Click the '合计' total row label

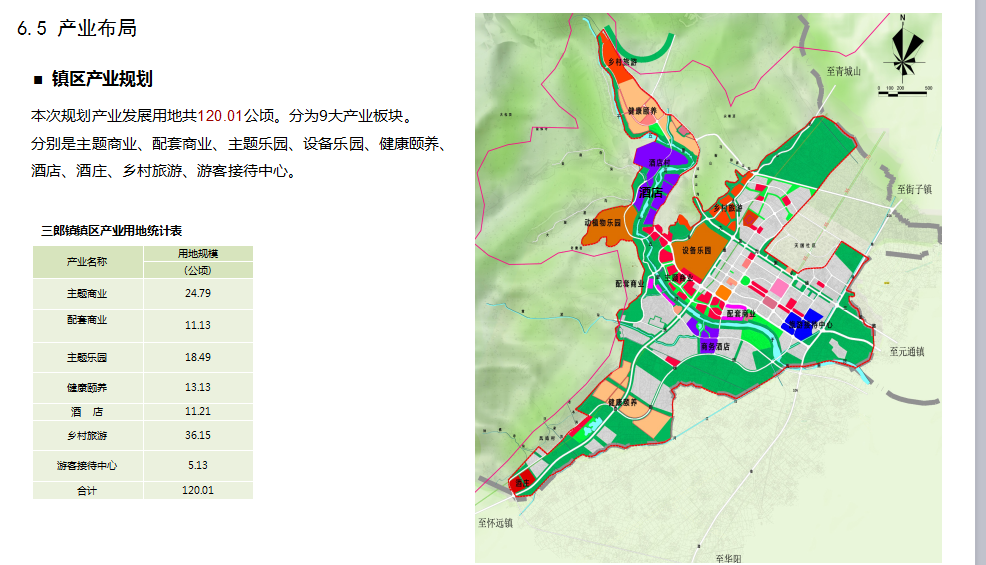pos(87,491)
